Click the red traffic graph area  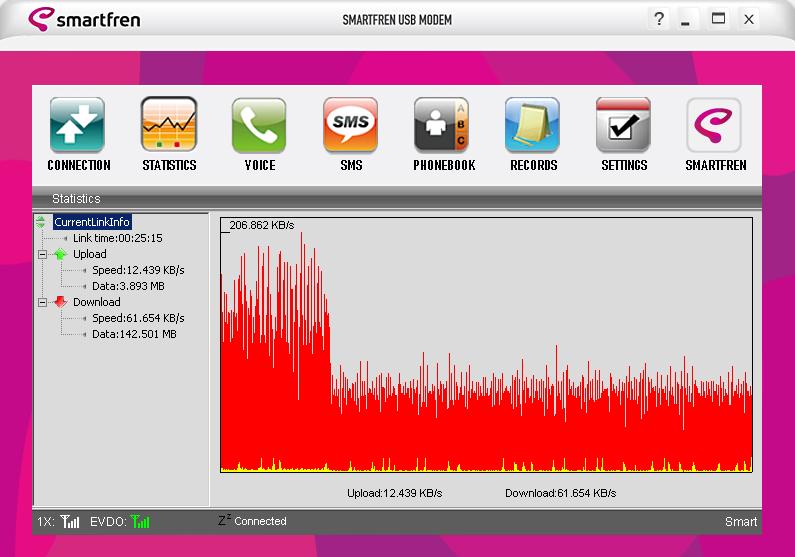click(486, 345)
